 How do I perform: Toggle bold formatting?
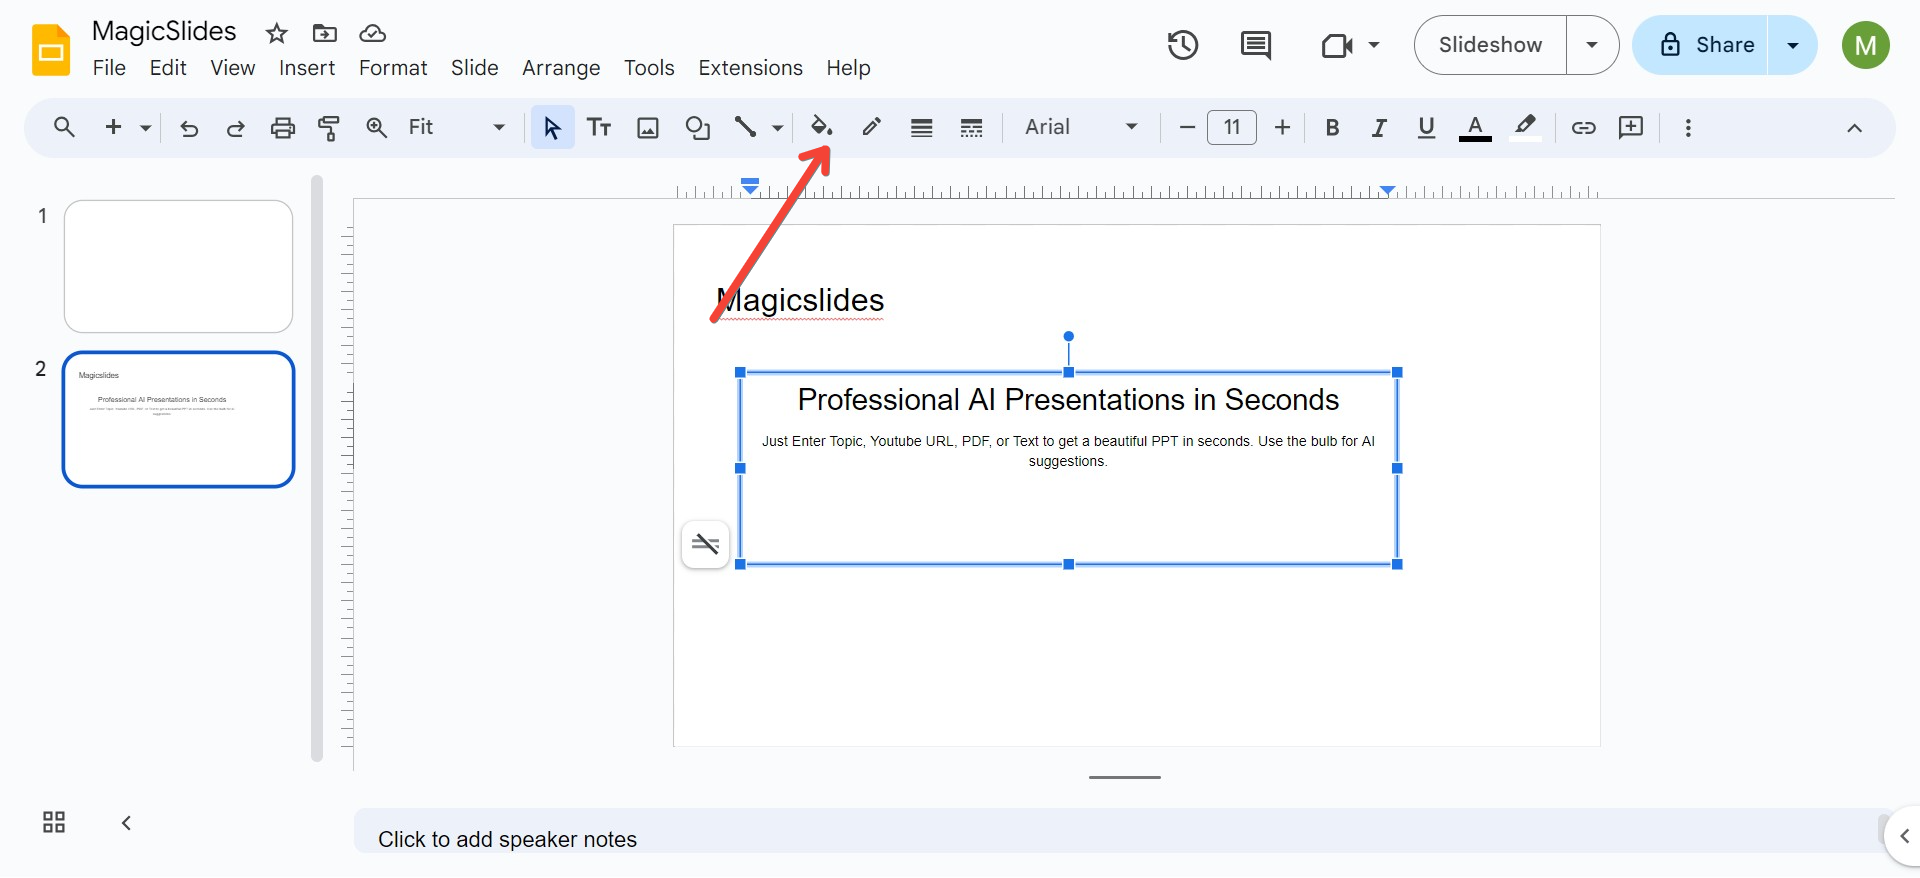pyautogui.click(x=1332, y=127)
